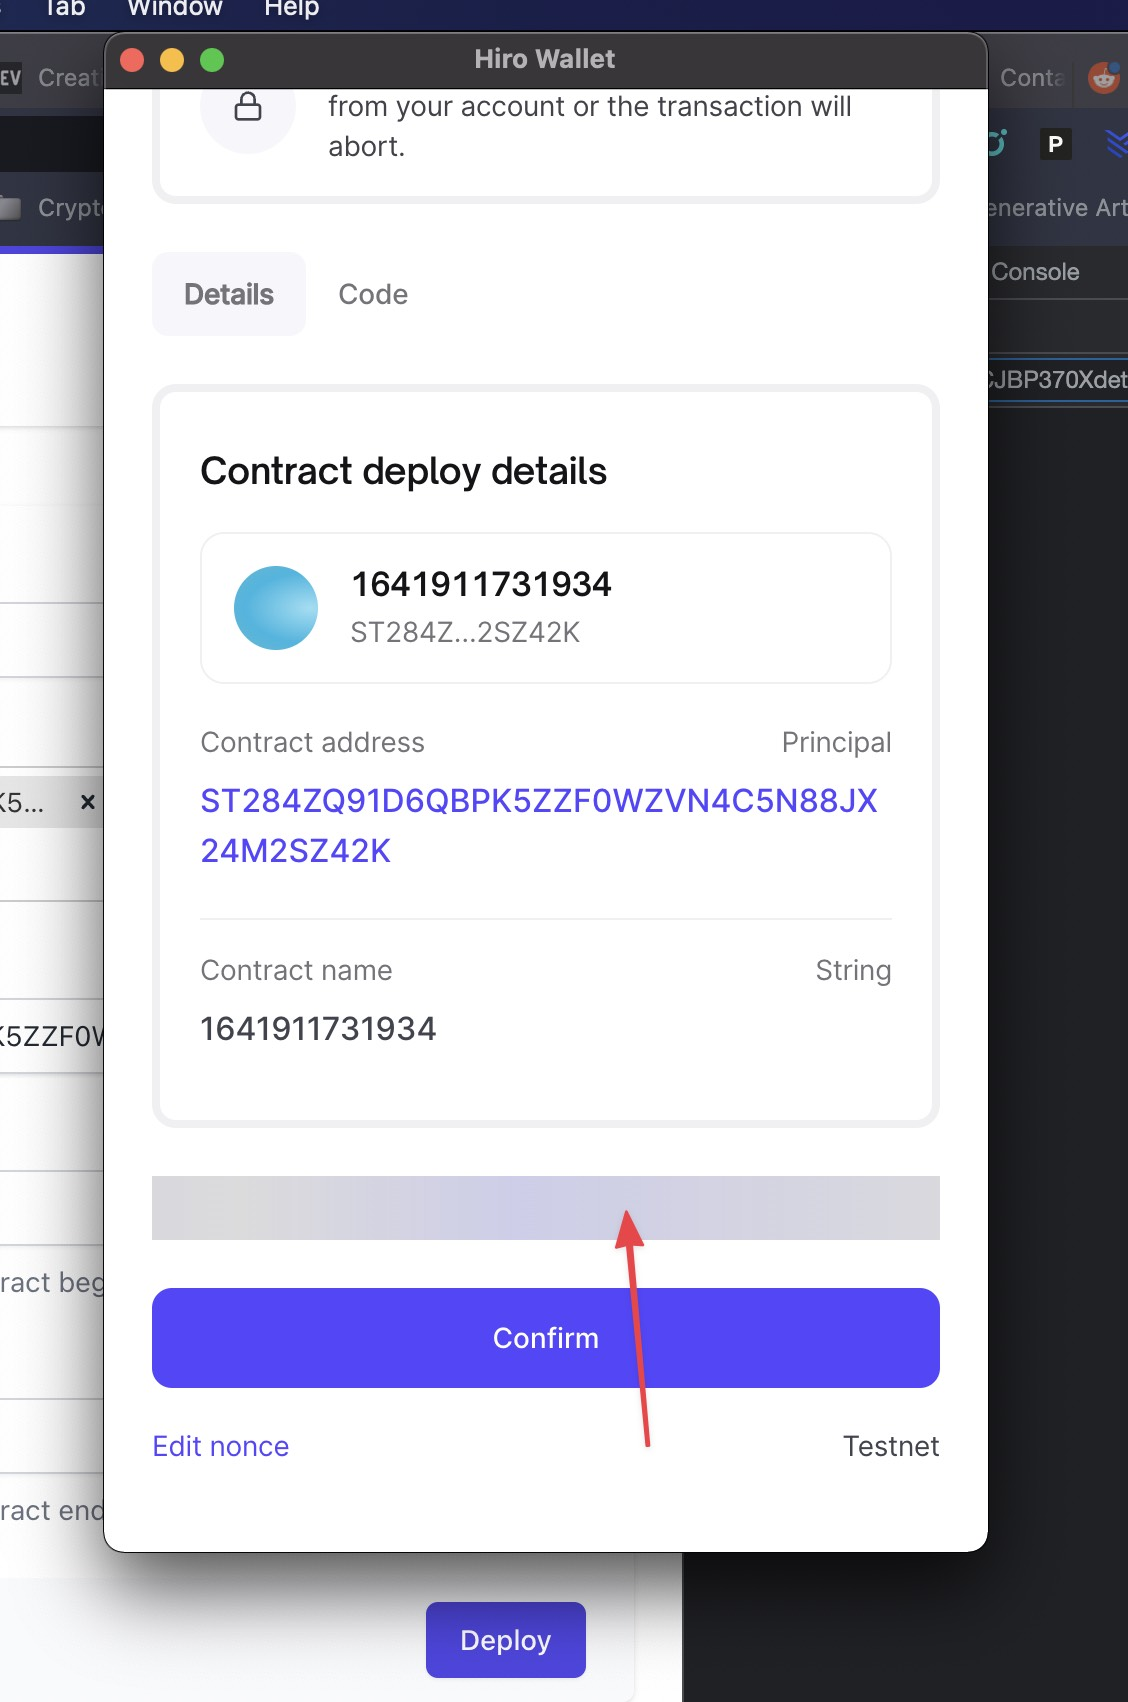Open Edit nonce settings
1128x1702 pixels.
[x=220, y=1445]
